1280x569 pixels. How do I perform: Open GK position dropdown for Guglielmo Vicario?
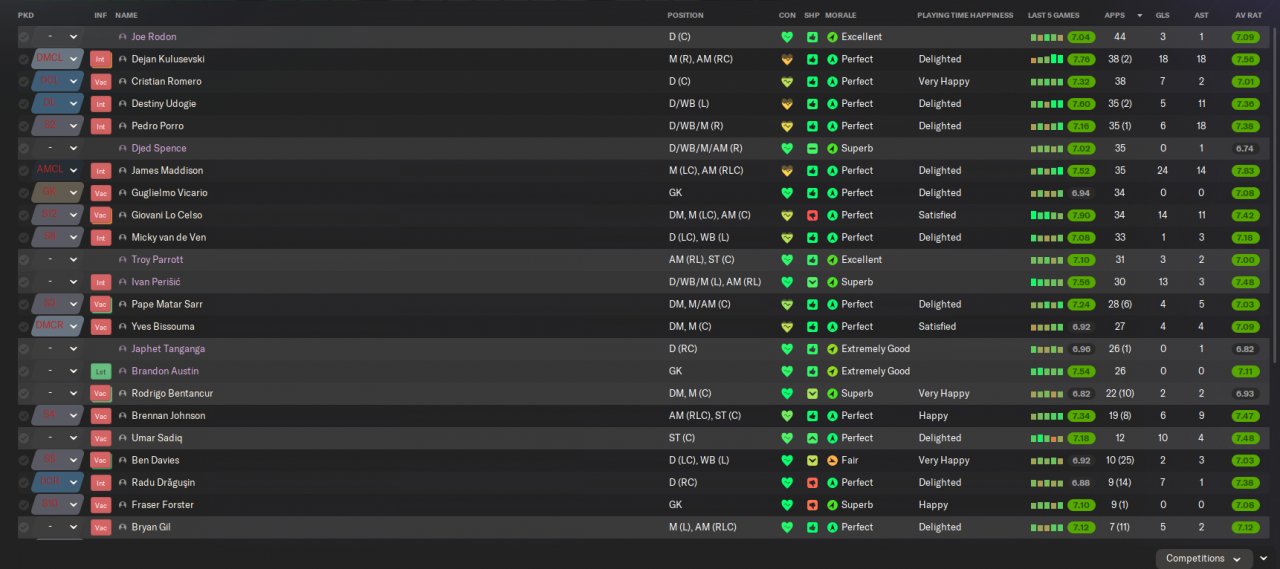58,193
